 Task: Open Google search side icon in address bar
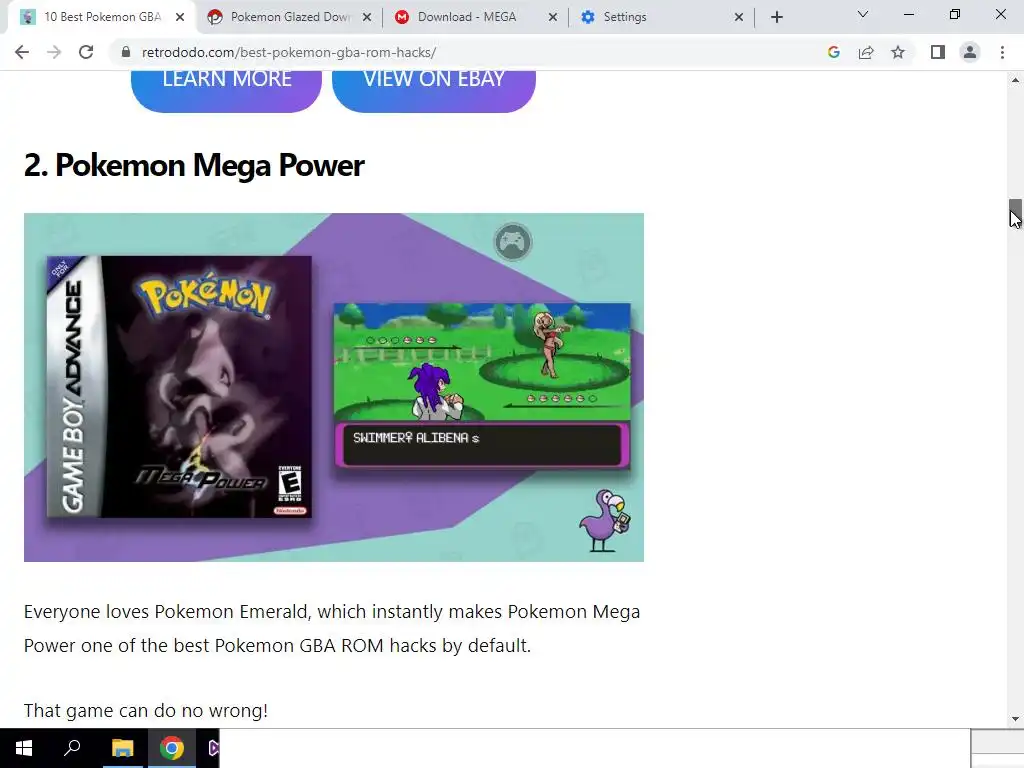[833, 52]
